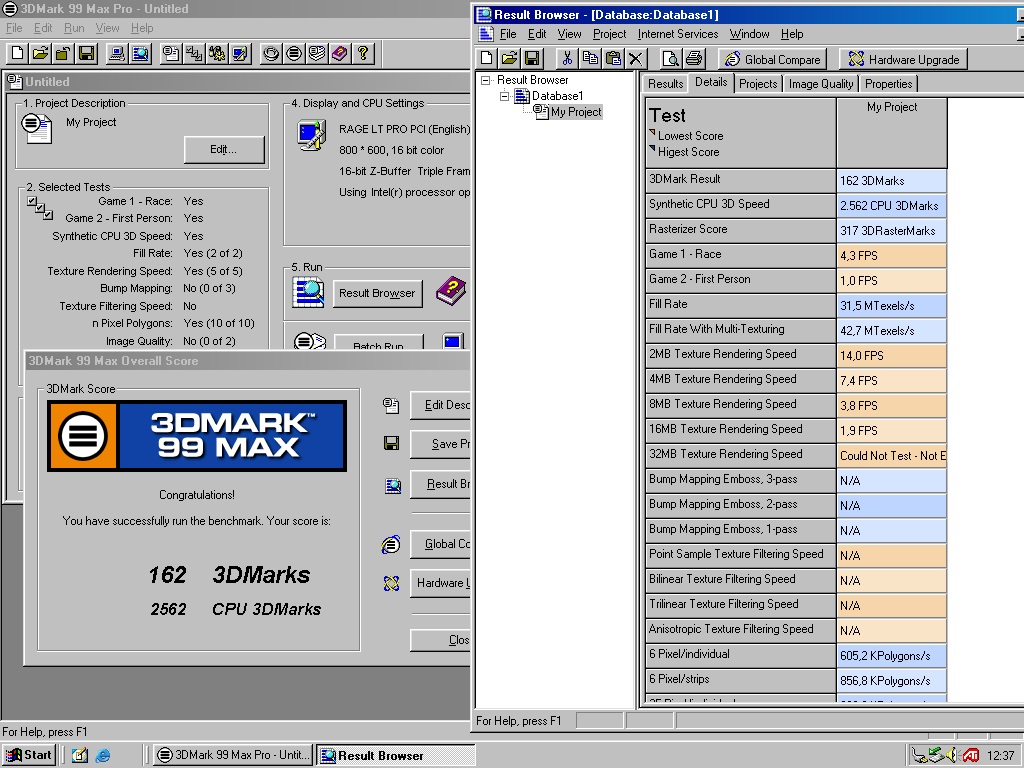
Task: Click the Windows Start button
Action: click(x=29, y=756)
